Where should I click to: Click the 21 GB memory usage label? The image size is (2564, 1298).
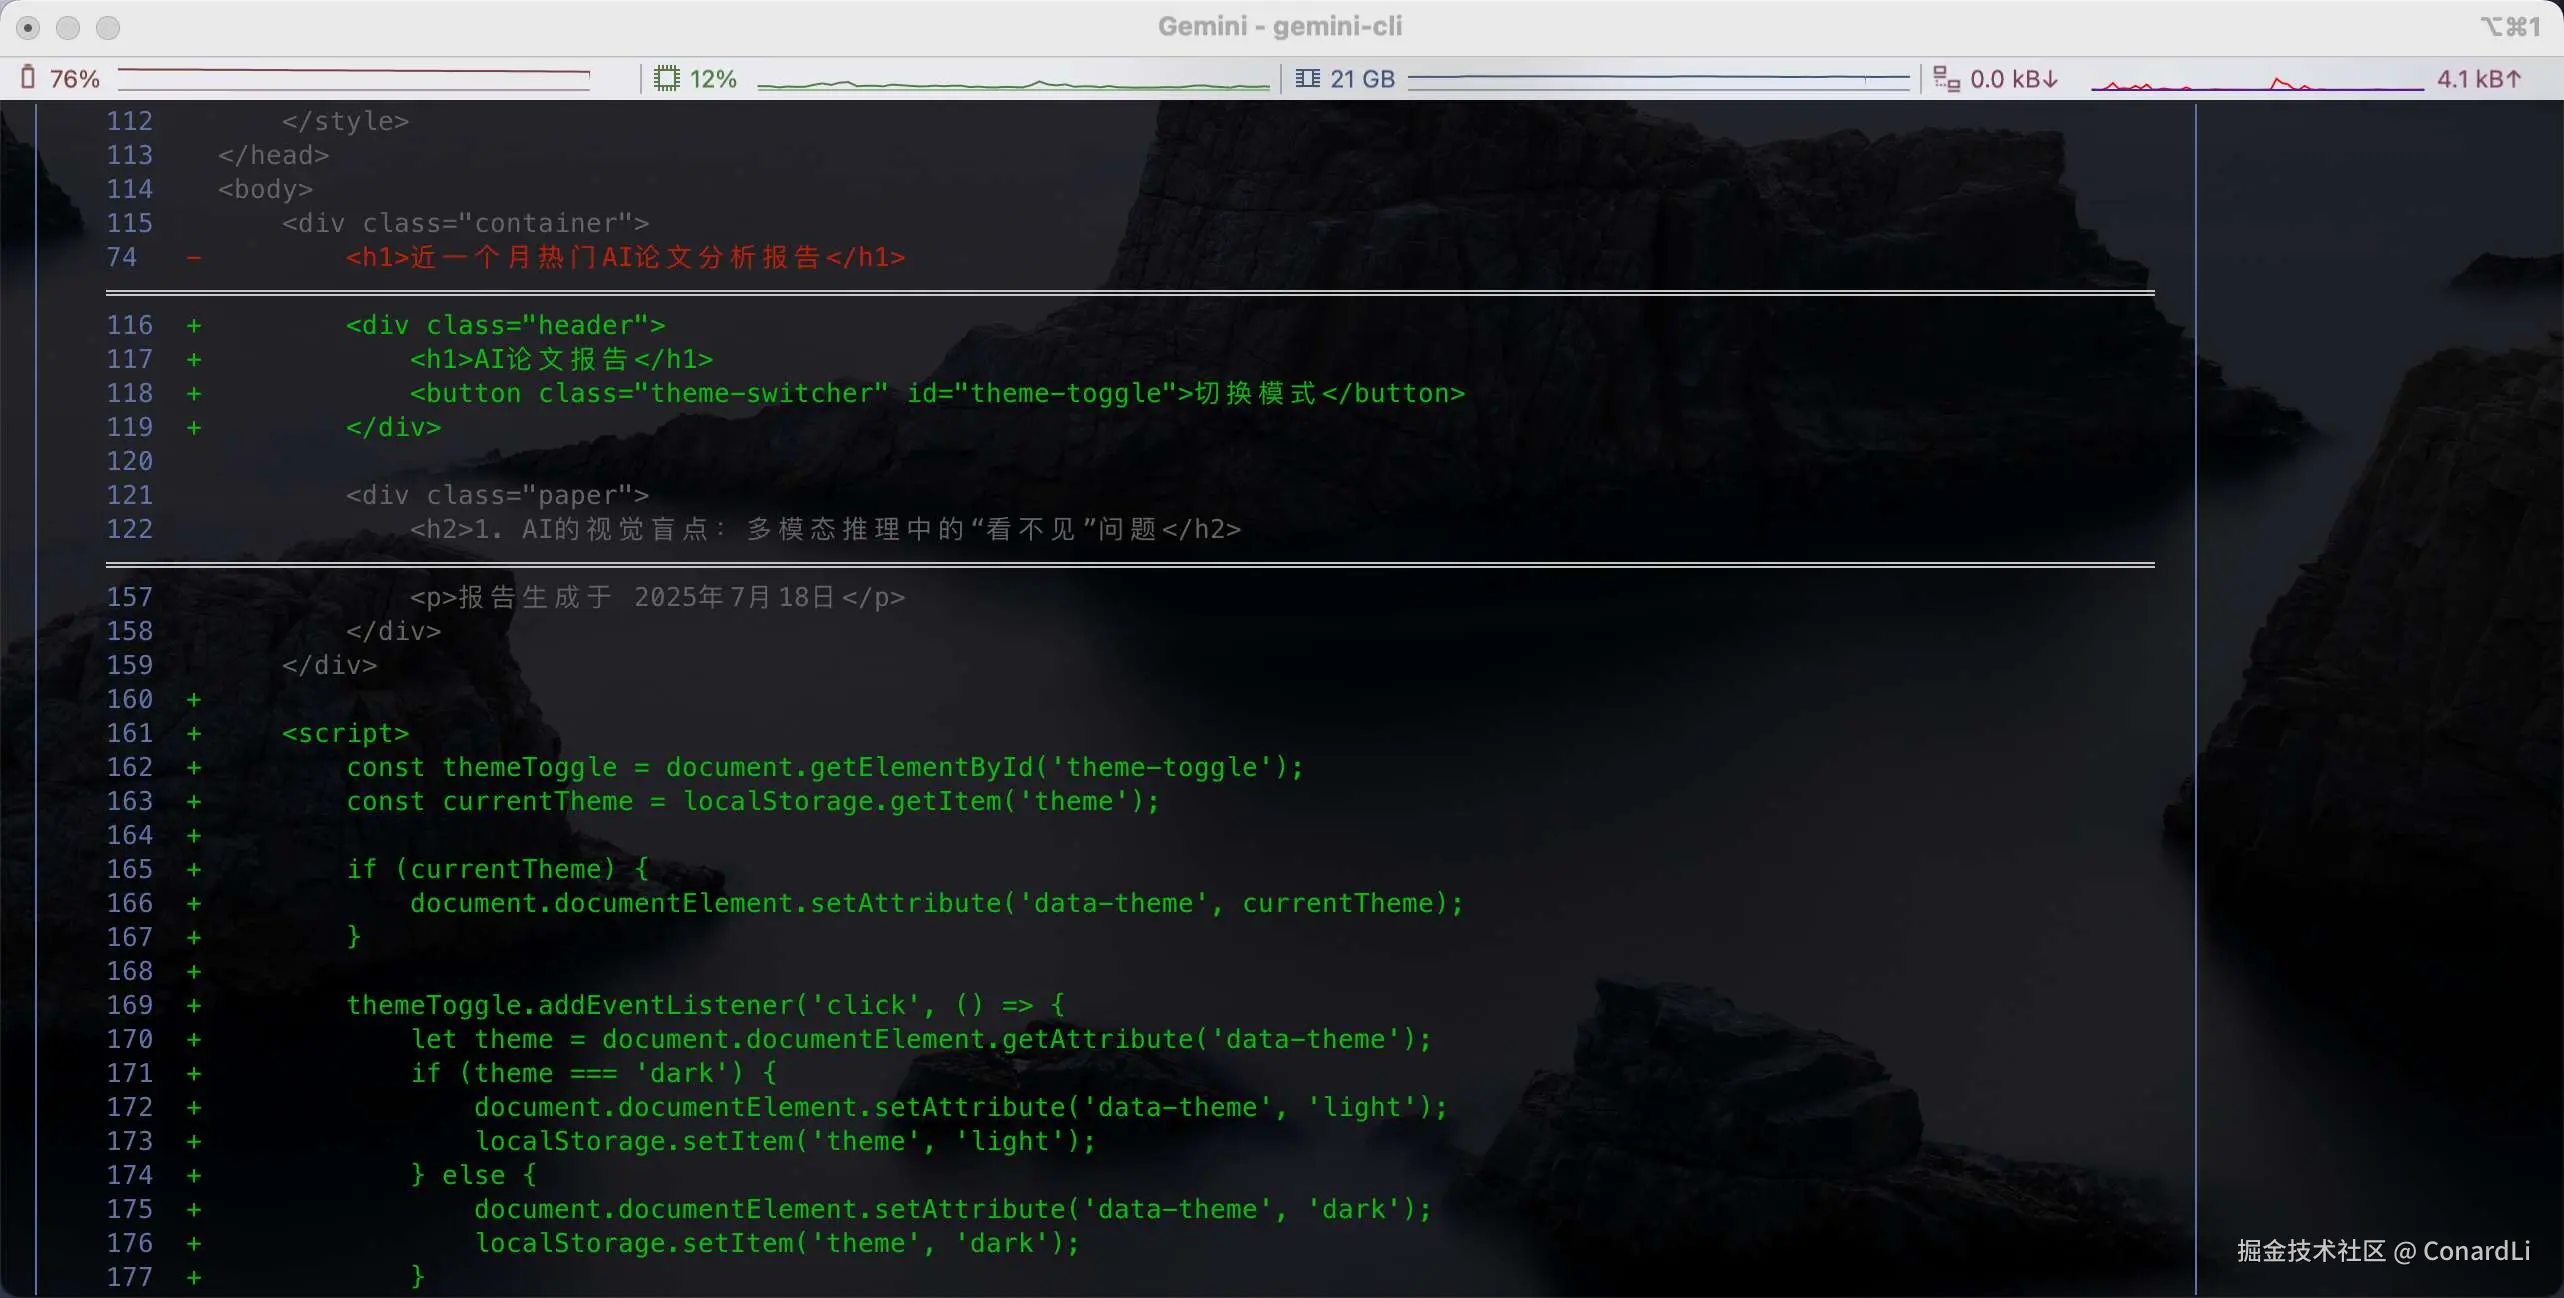pos(1362,79)
